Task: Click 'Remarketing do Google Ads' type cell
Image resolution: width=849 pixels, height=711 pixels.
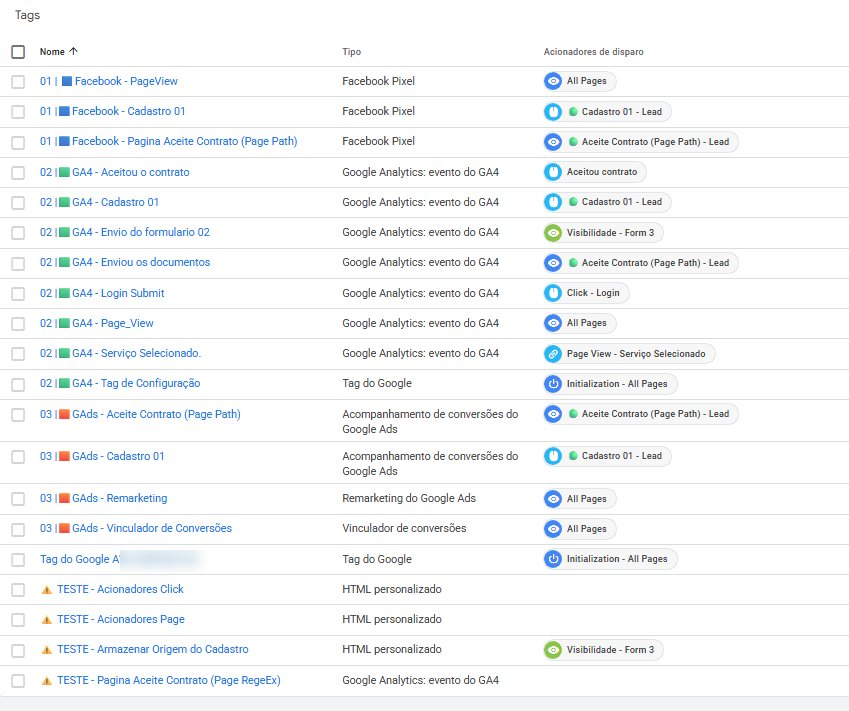Action: pyautogui.click(x=409, y=498)
